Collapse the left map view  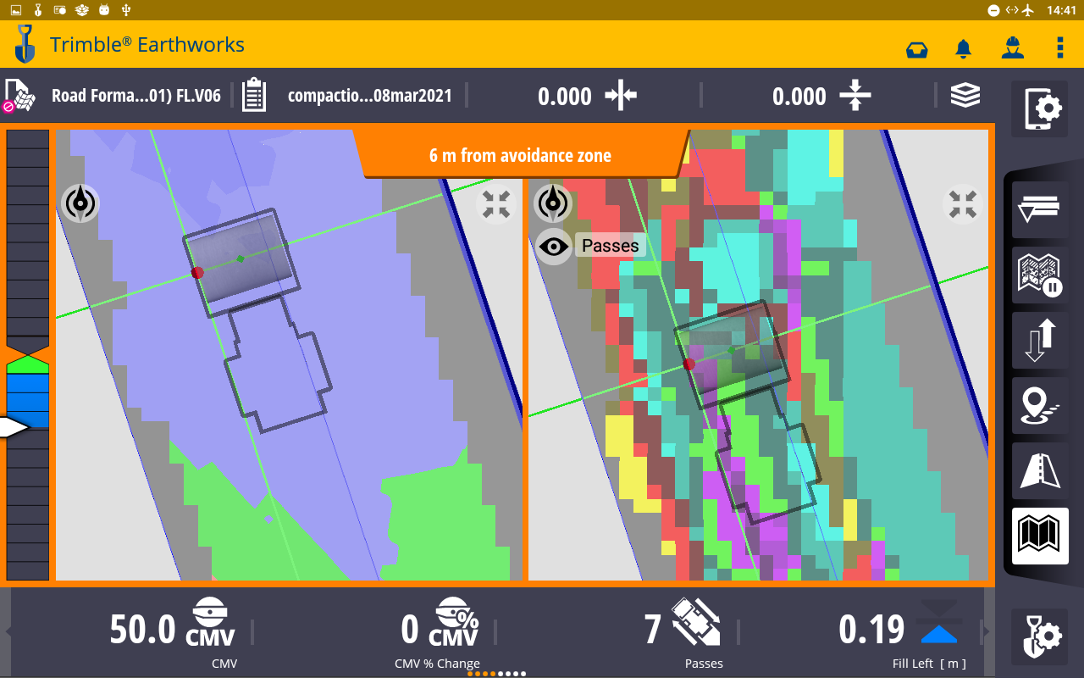tap(496, 205)
